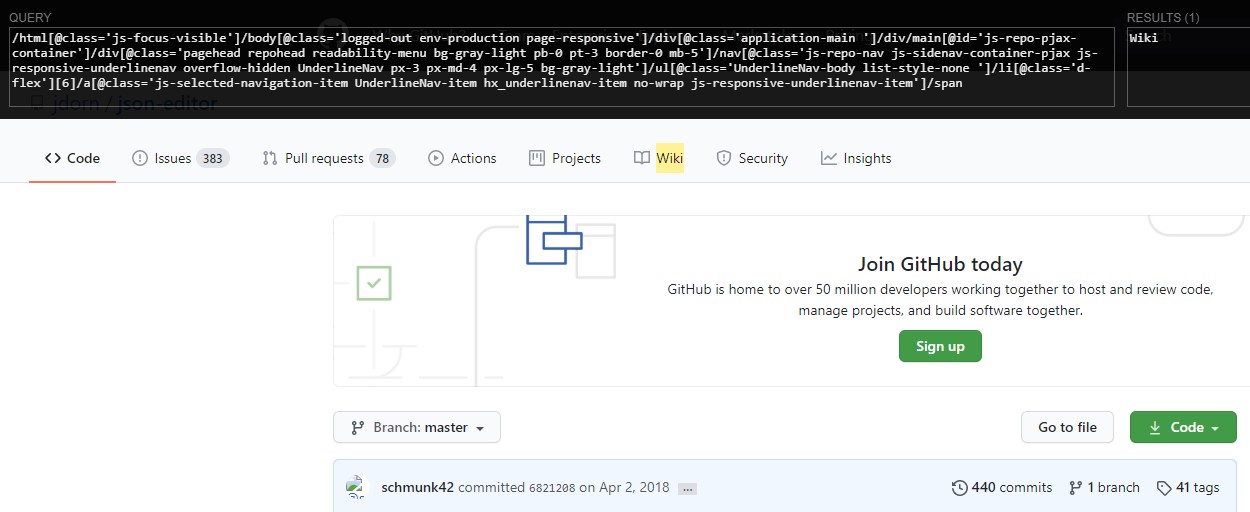Viewport: 1250px width, 512px height.
Task: Go to the Insights tab
Action: pos(856,158)
